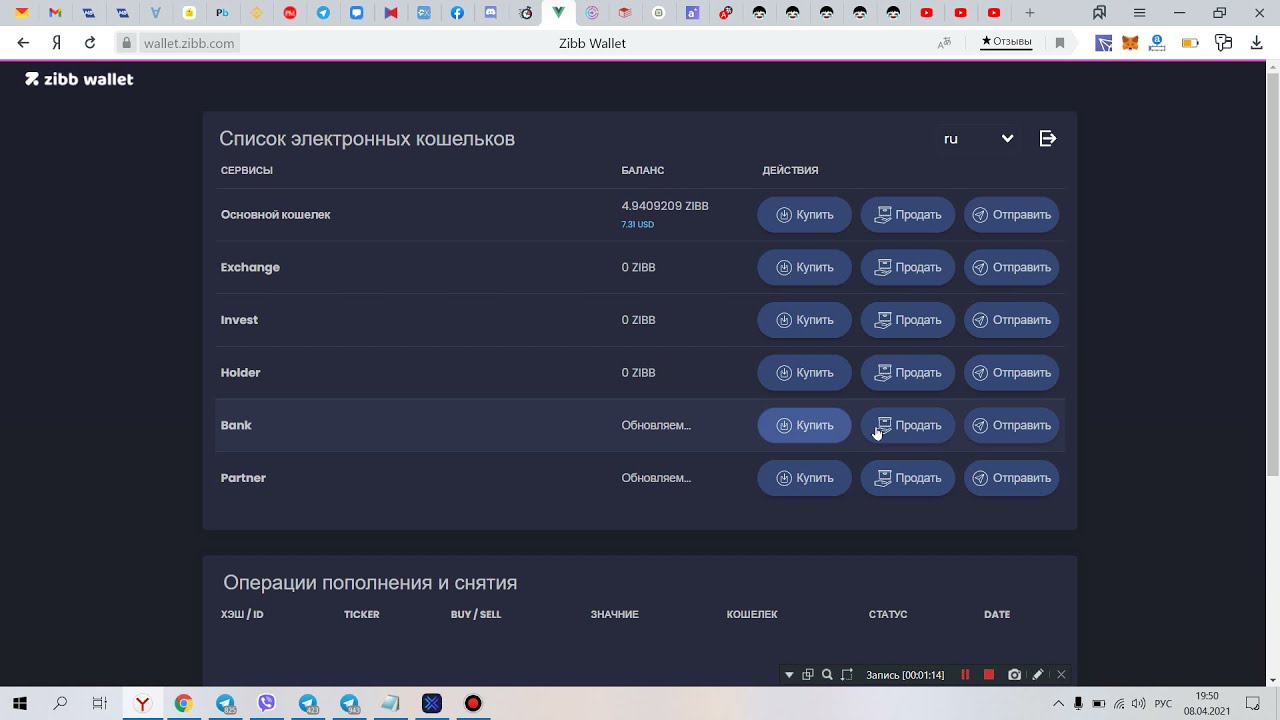Click the logout icon beside language selector
This screenshot has height=720, width=1280.
(1048, 139)
